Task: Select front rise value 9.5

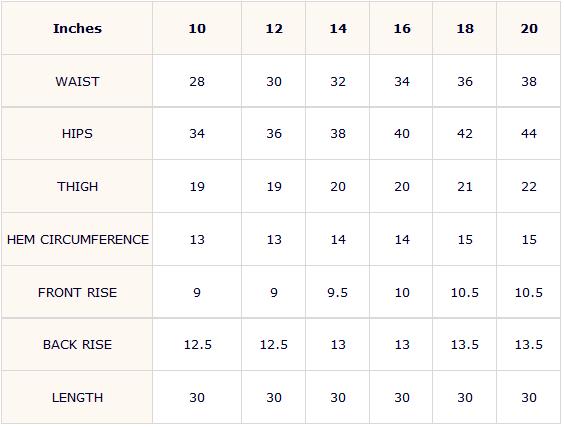Action: tap(338, 292)
